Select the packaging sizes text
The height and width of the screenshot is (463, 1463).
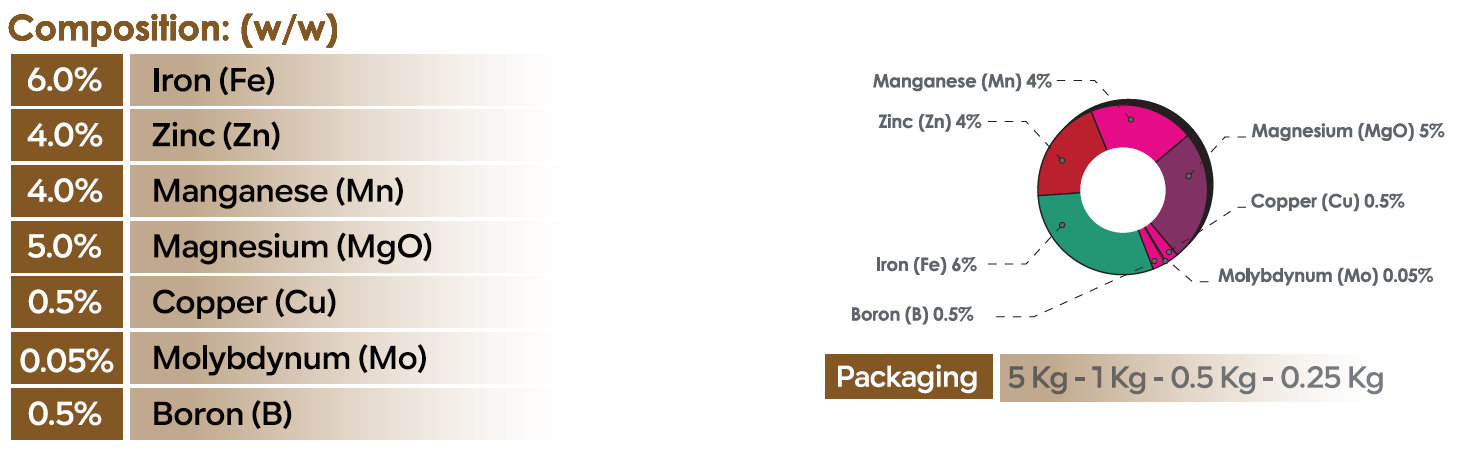click(x=1195, y=378)
